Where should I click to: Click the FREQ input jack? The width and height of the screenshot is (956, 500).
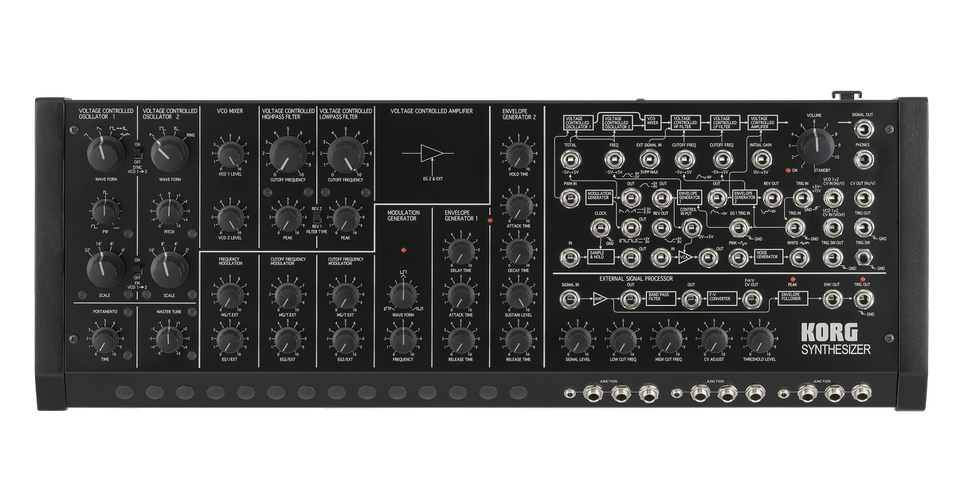615,159
